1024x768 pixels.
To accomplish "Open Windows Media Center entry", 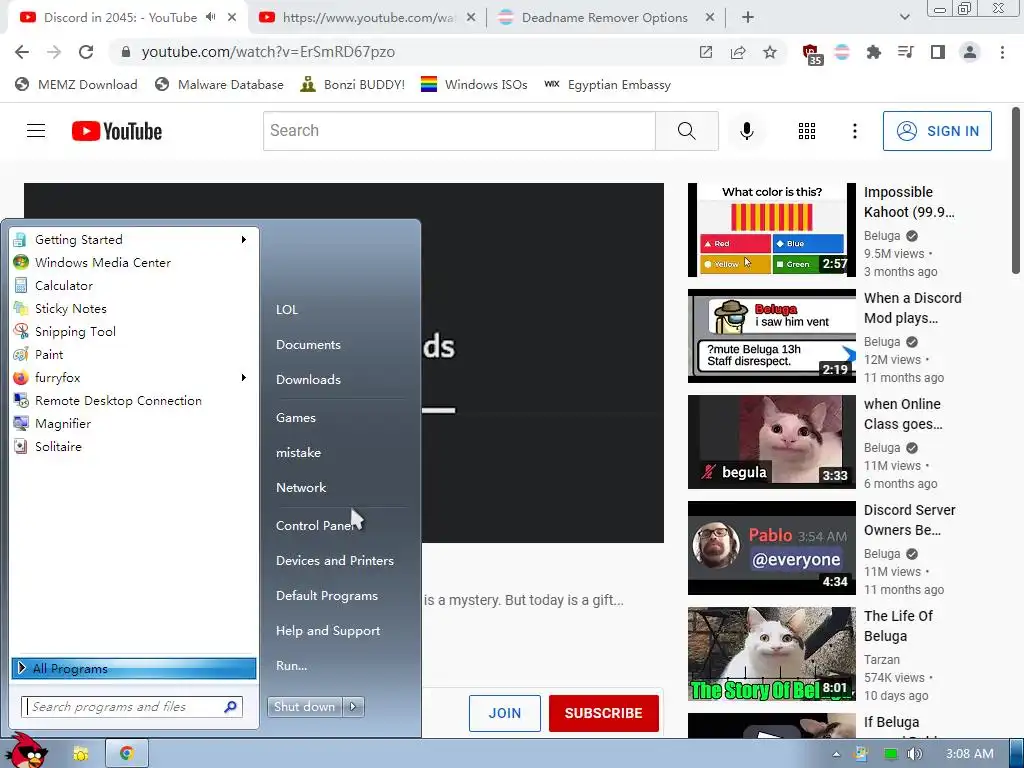I will point(103,263).
